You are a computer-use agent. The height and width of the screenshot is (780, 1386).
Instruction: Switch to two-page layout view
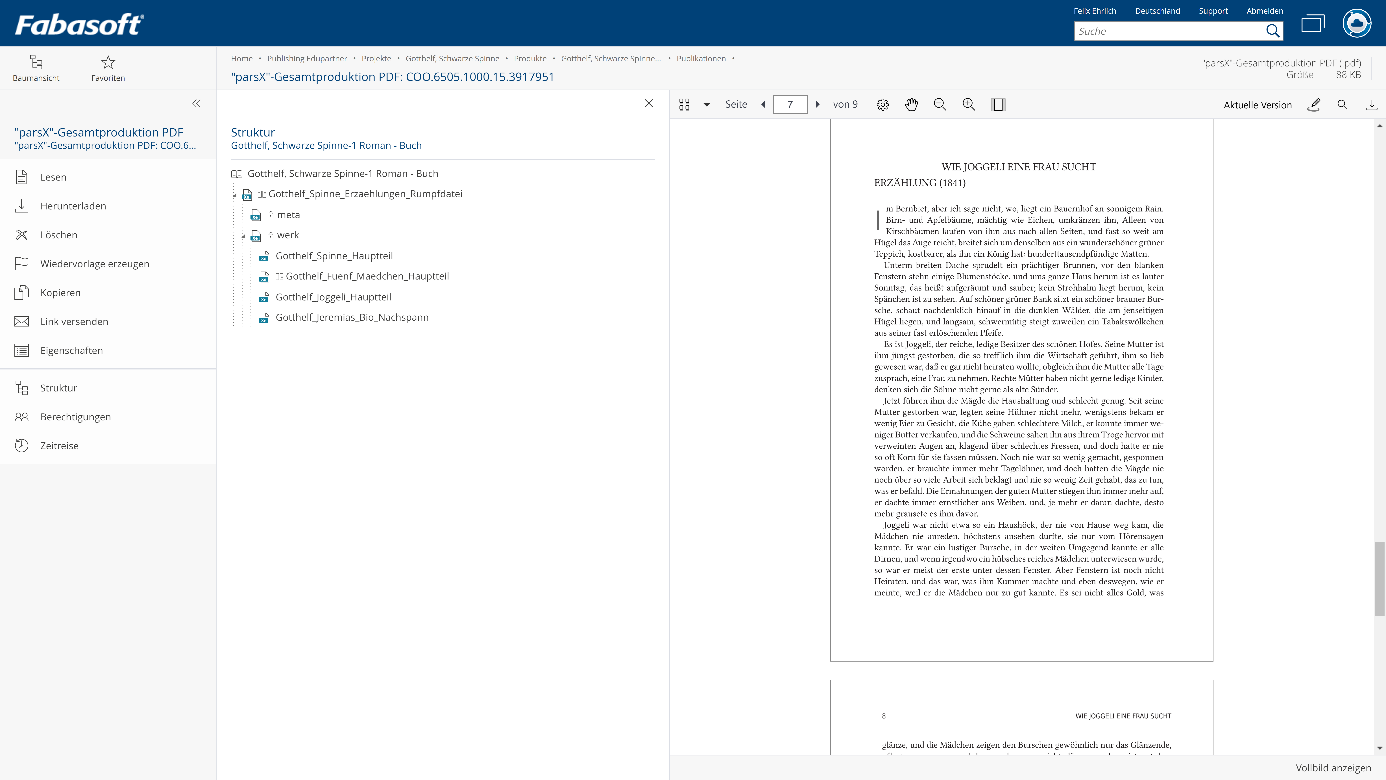click(x=997, y=103)
